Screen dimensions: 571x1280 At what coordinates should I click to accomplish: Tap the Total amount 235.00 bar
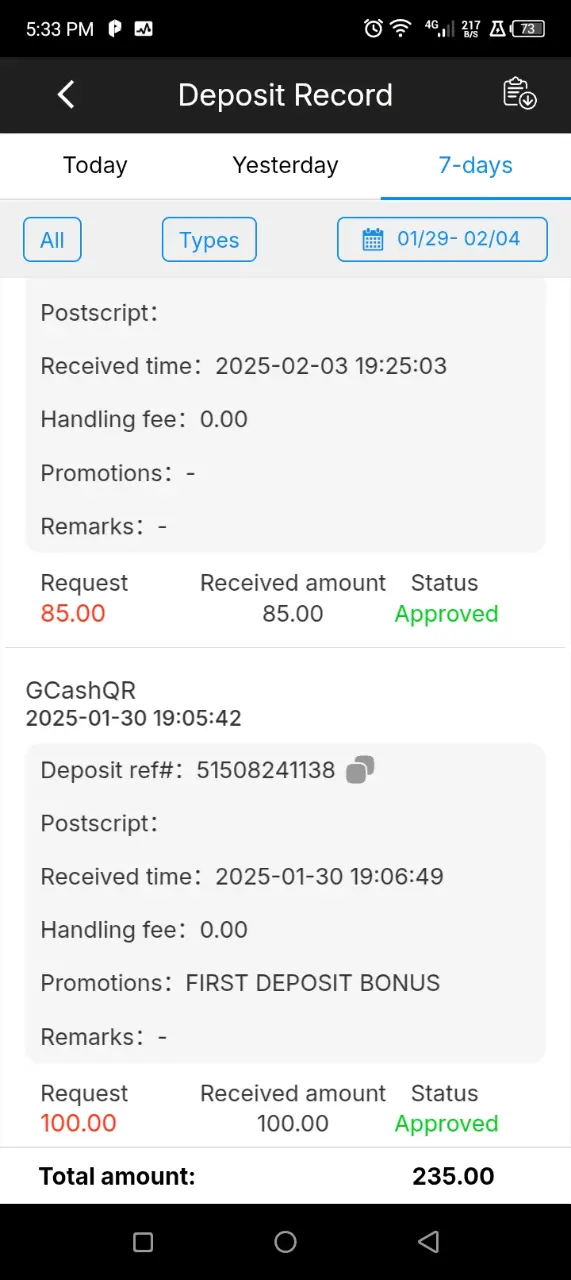coord(285,1176)
